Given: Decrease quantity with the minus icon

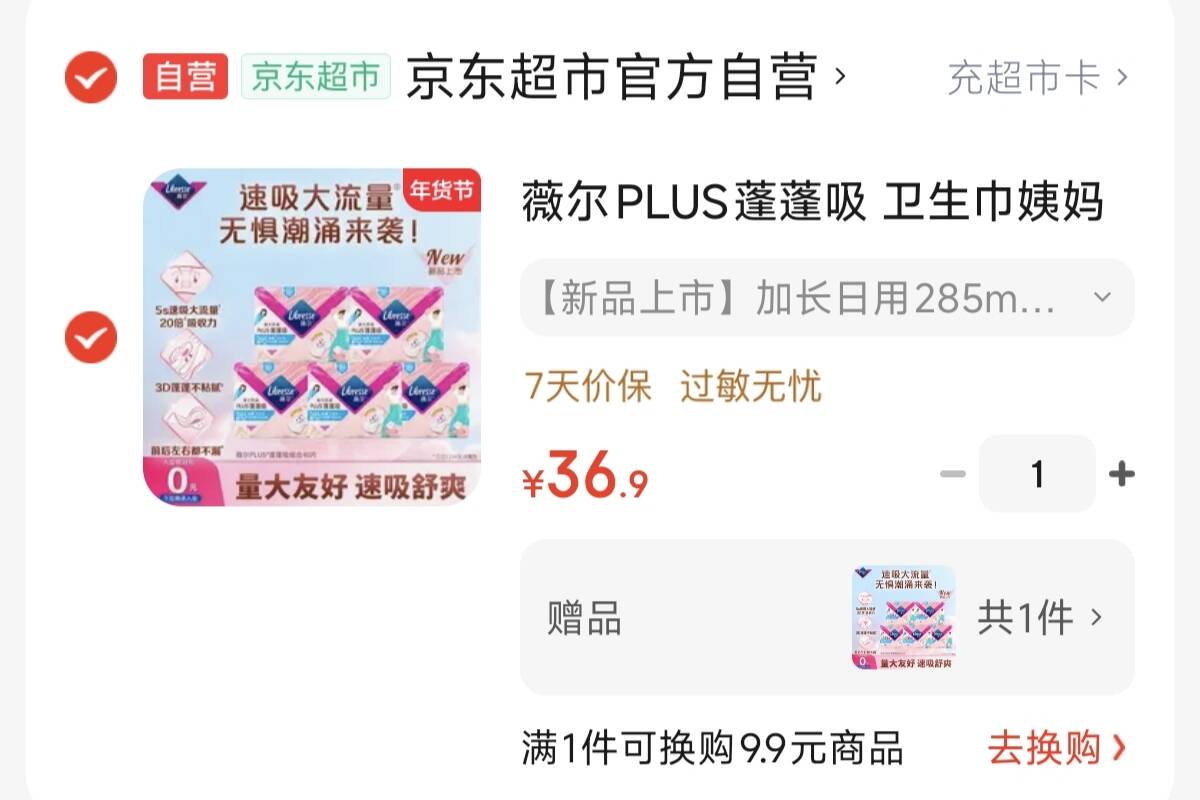Looking at the screenshot, I should [953, 473].
